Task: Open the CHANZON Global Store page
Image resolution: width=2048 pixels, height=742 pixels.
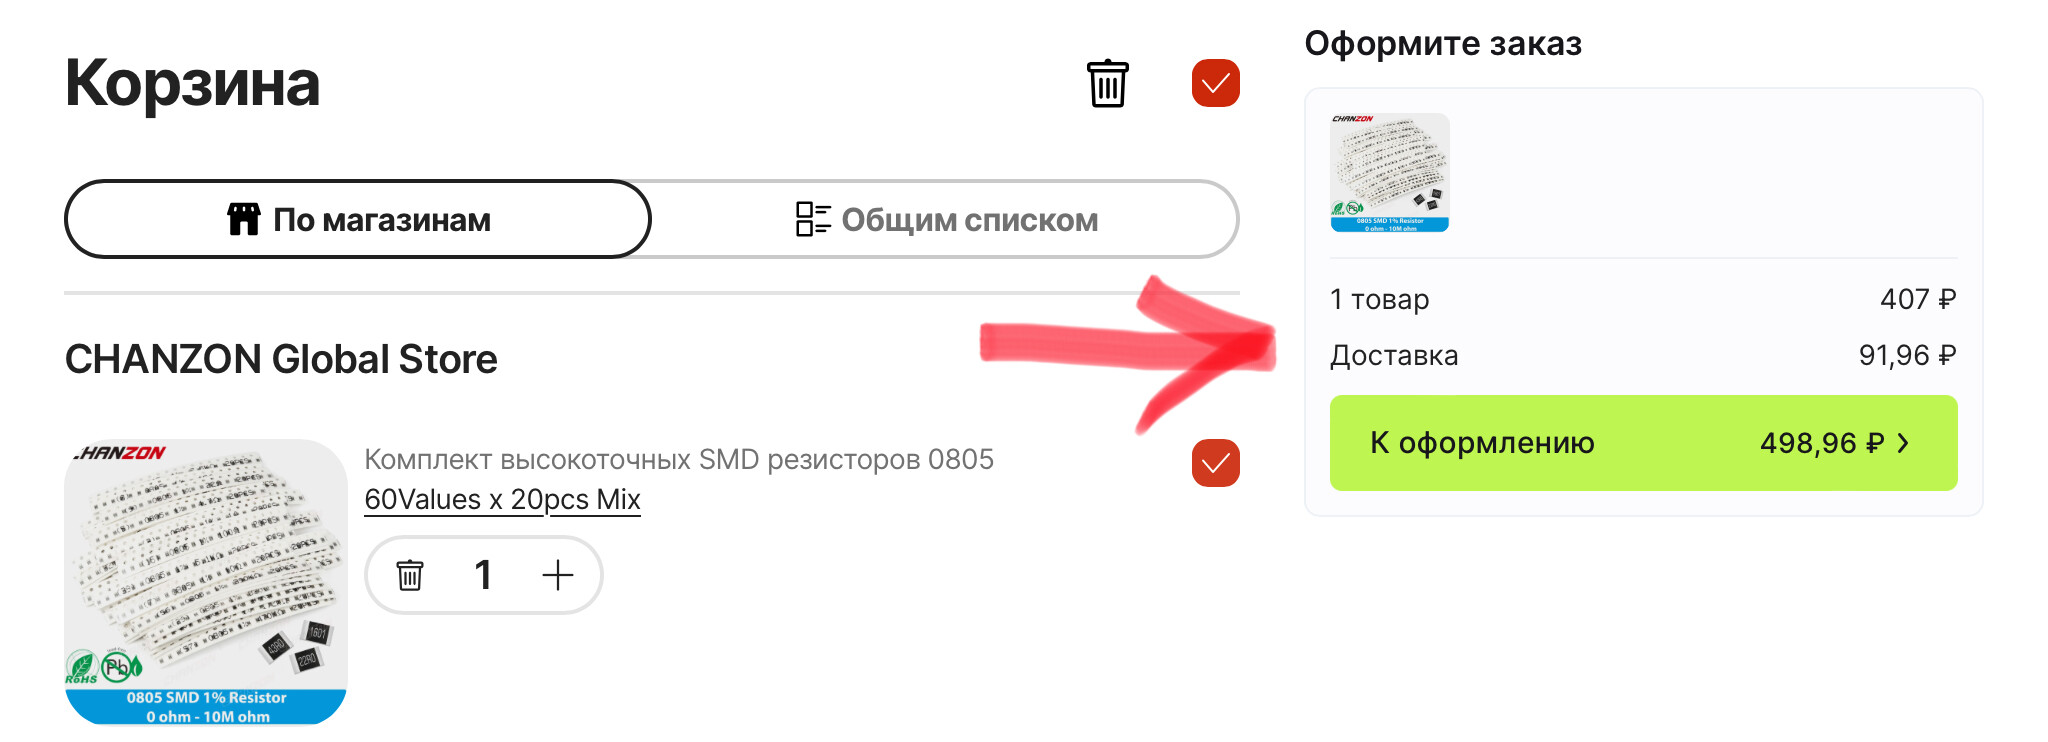Action: [x=281, y=359]
